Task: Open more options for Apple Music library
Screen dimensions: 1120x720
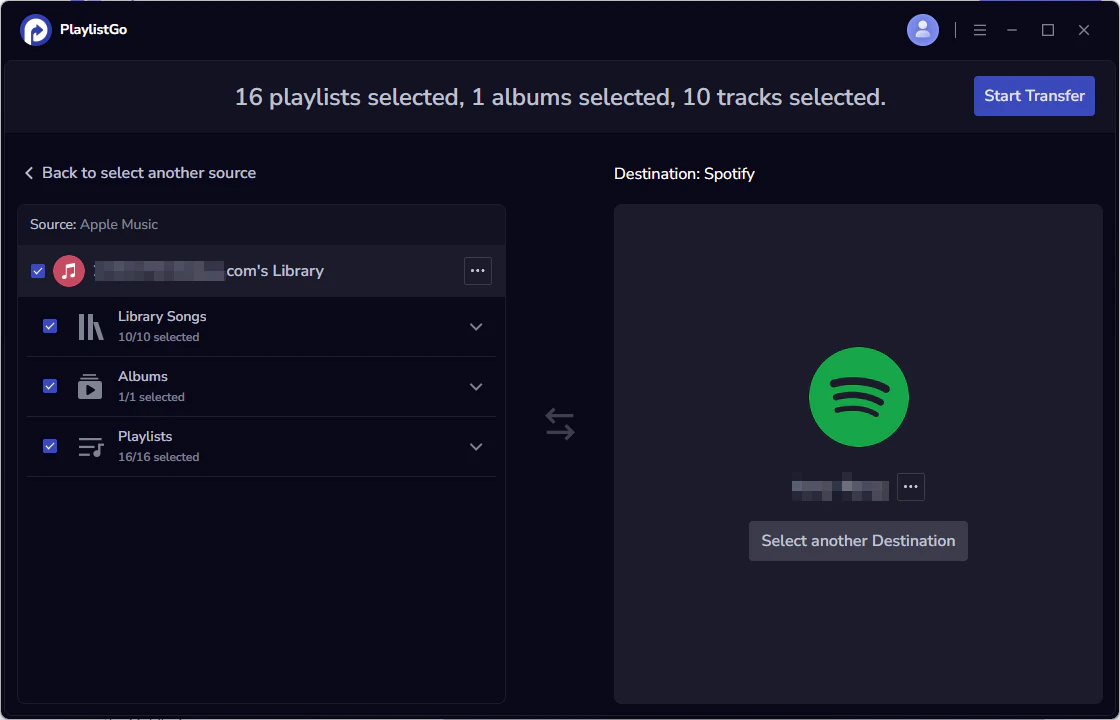Action: 478,271
